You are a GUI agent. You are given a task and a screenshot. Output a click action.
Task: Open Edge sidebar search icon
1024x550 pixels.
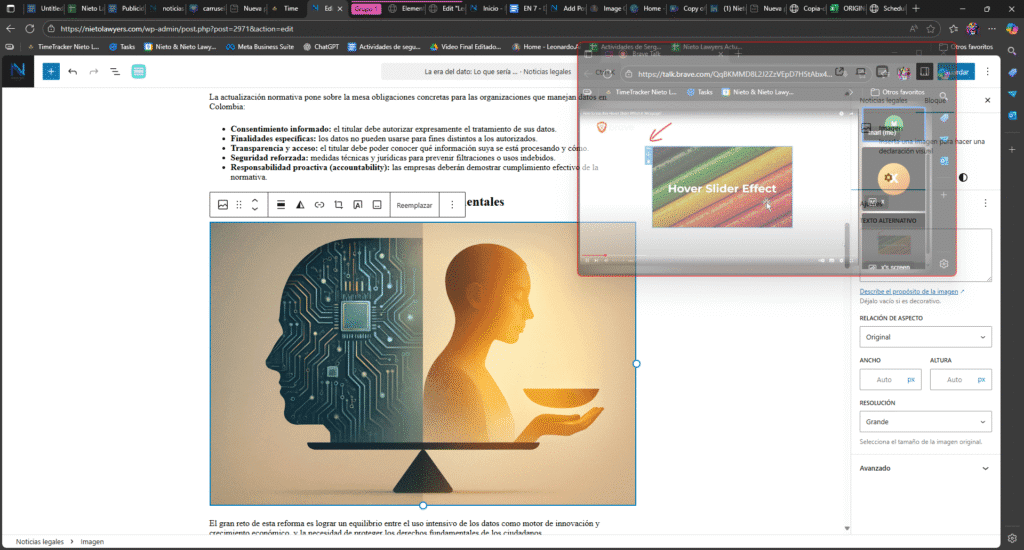pos(1012,50)
